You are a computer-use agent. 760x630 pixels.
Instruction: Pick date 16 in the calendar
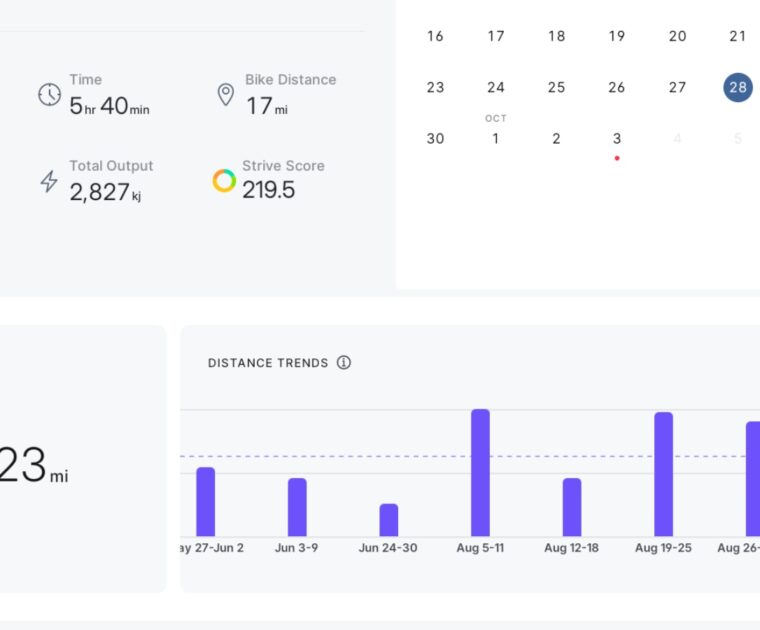435,36
